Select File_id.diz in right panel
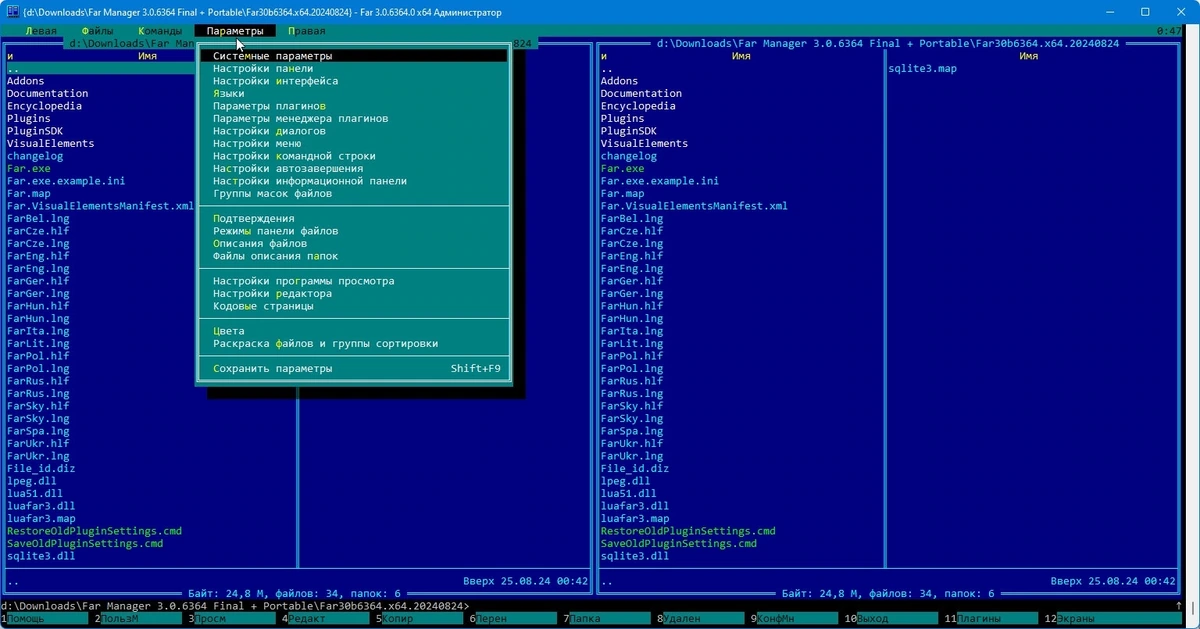 pos(635,468)
